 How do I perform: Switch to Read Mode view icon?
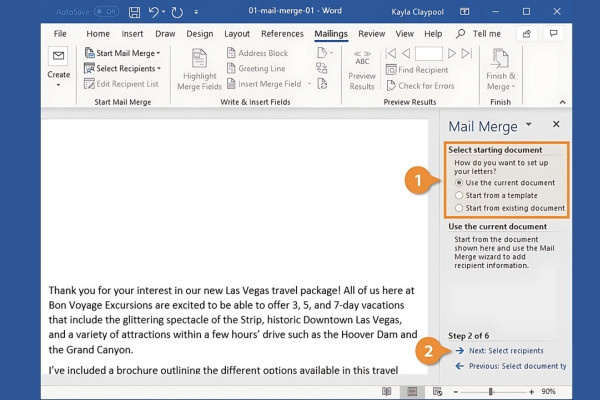[x=386, y=391]
